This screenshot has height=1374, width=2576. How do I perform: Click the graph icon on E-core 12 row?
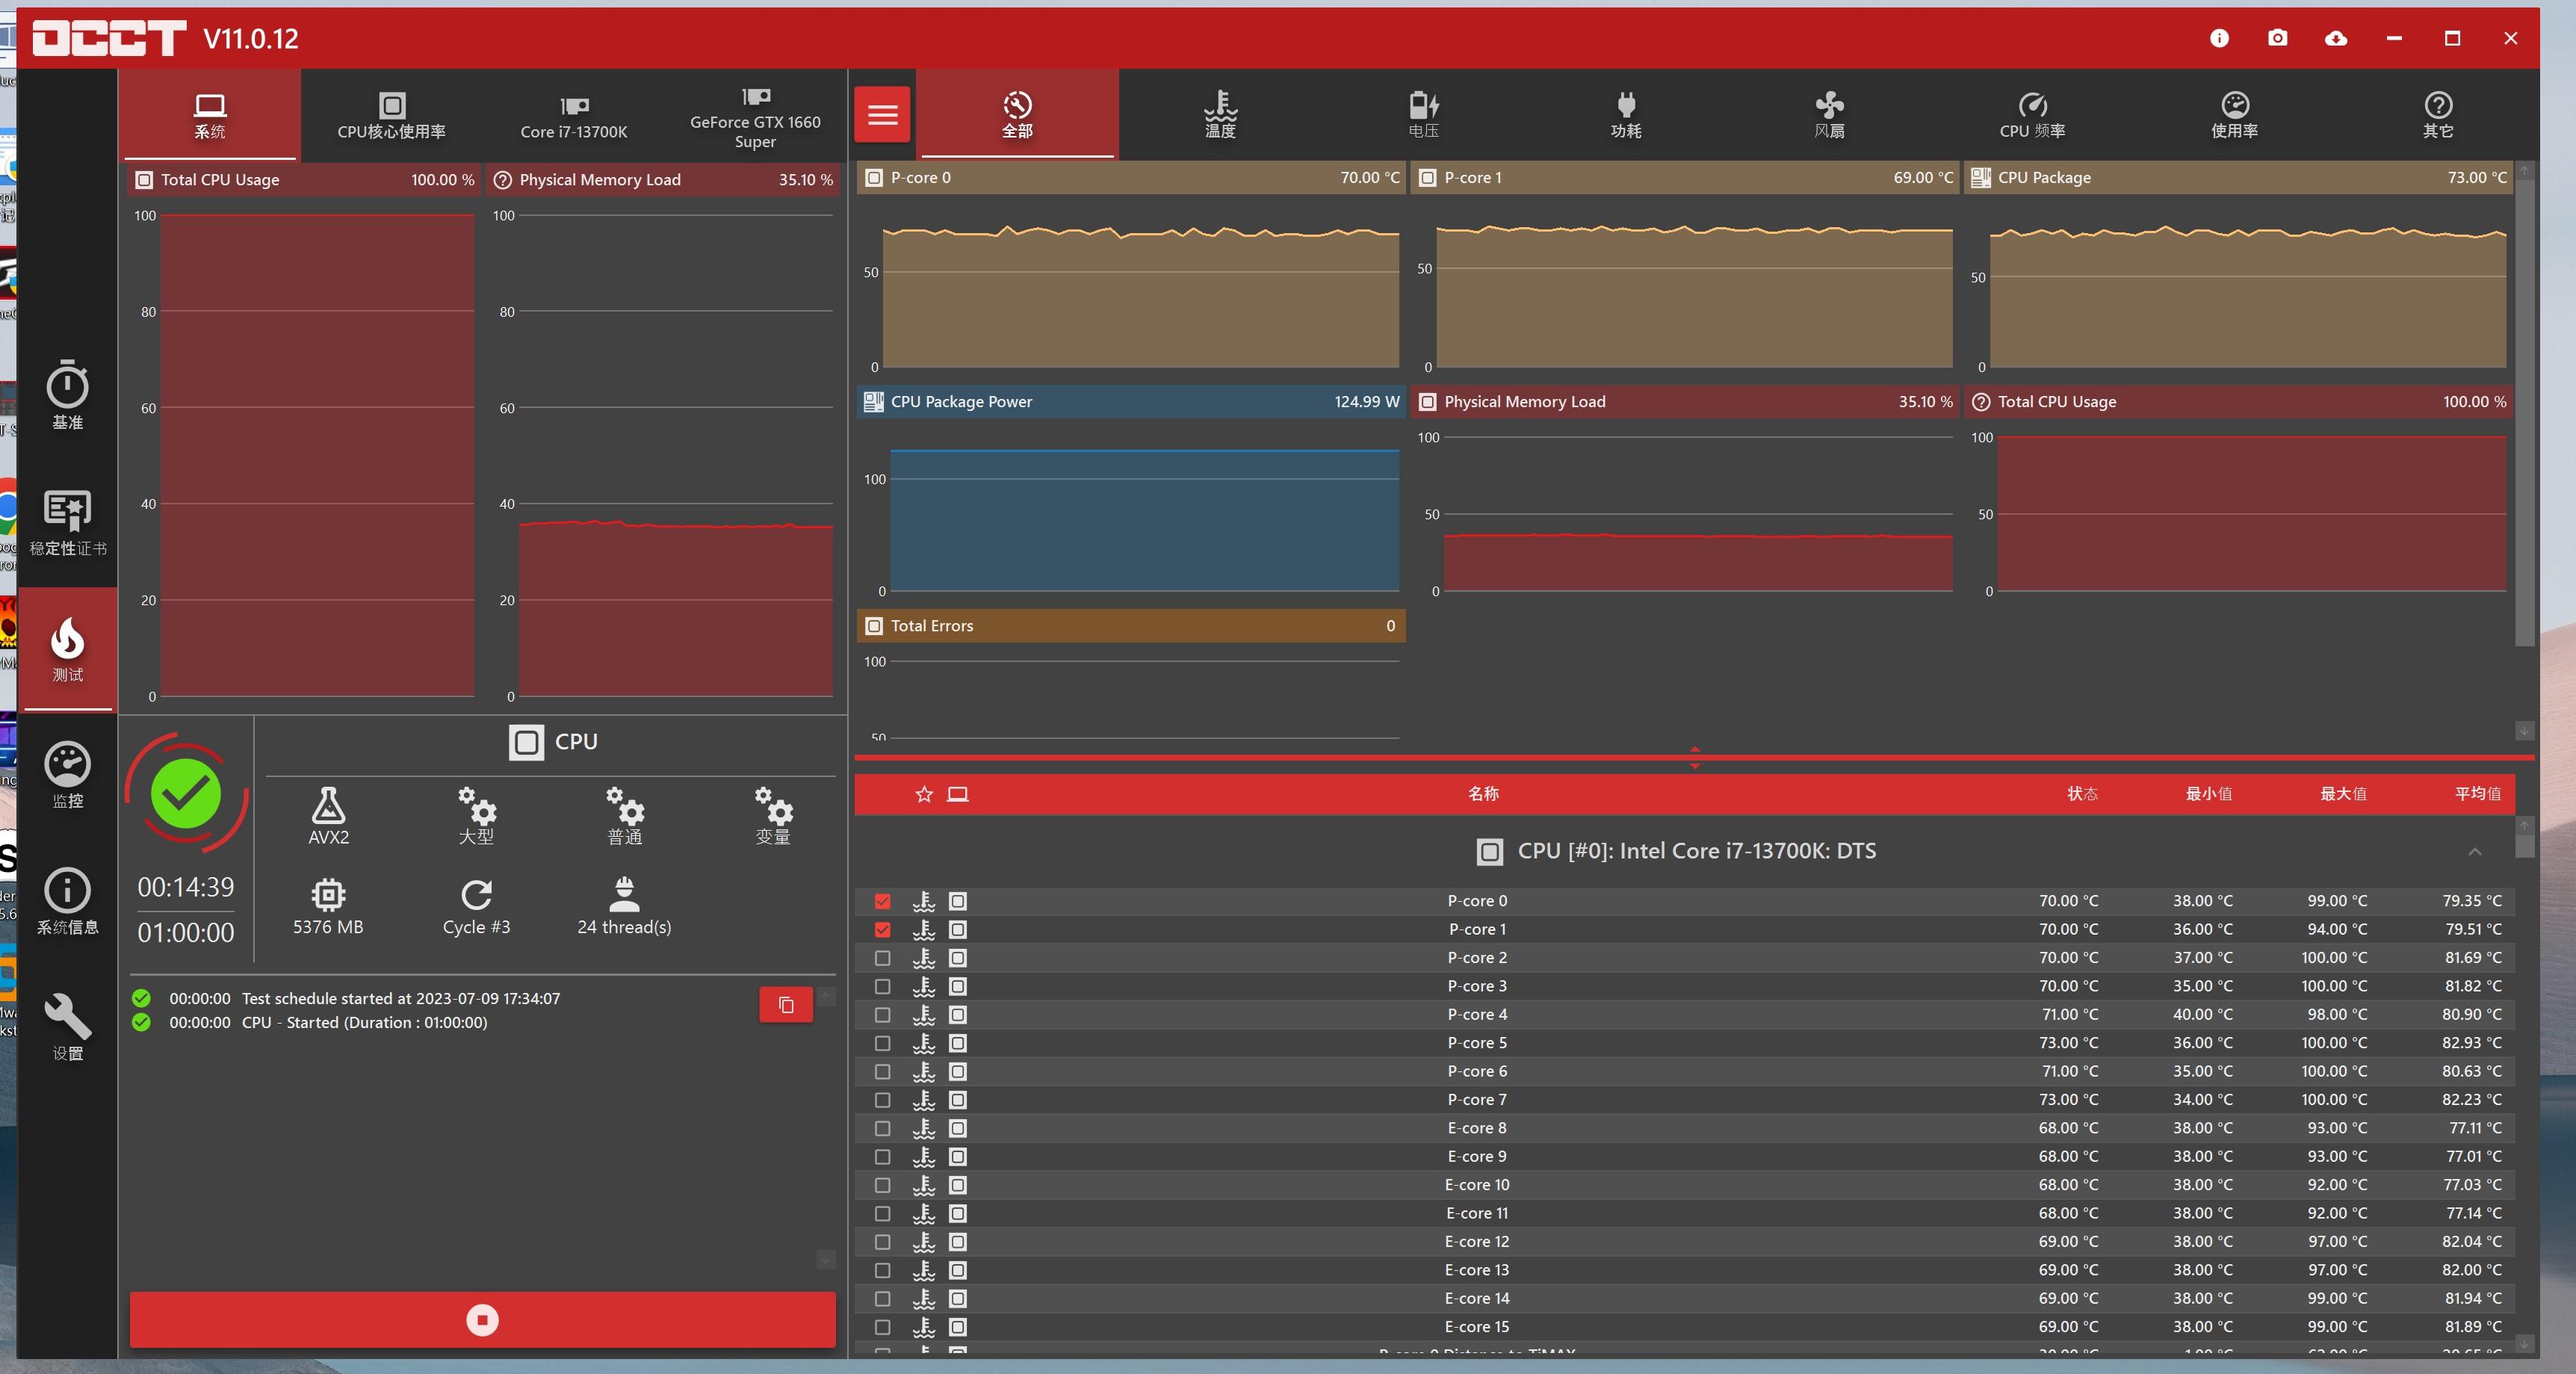[x=958, y=1242]
